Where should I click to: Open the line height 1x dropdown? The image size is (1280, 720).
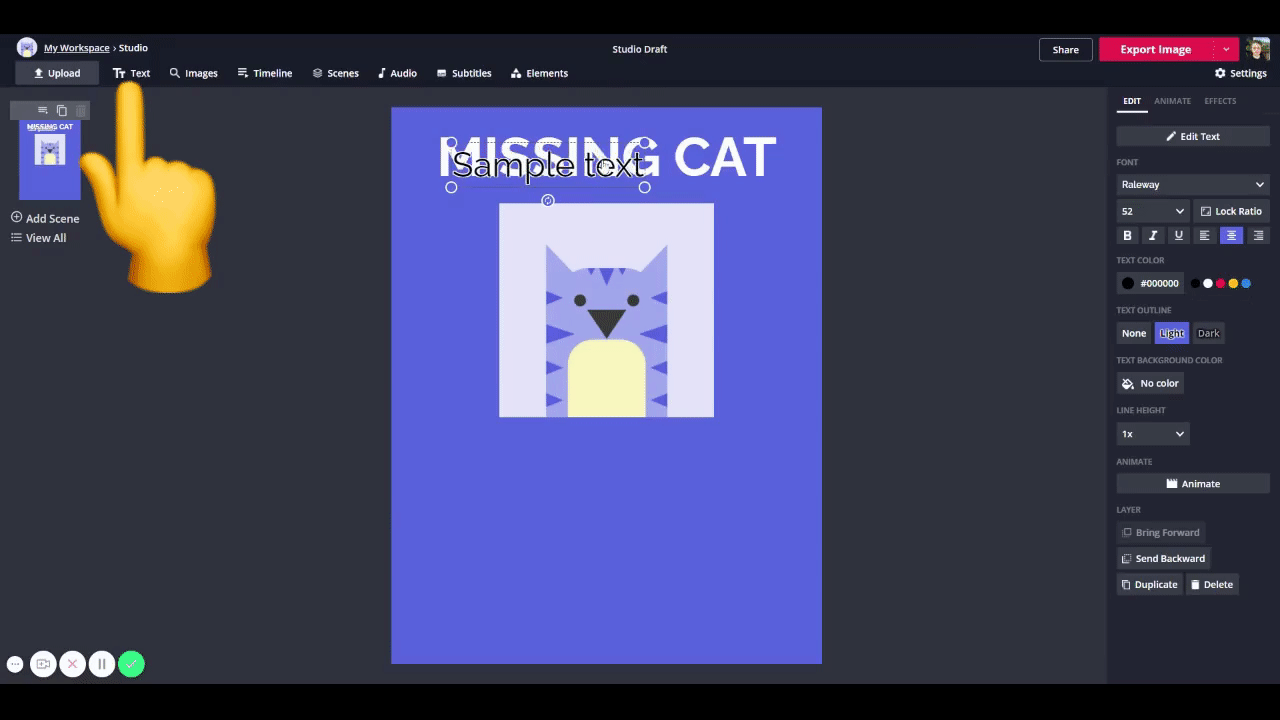(1152, 434)
